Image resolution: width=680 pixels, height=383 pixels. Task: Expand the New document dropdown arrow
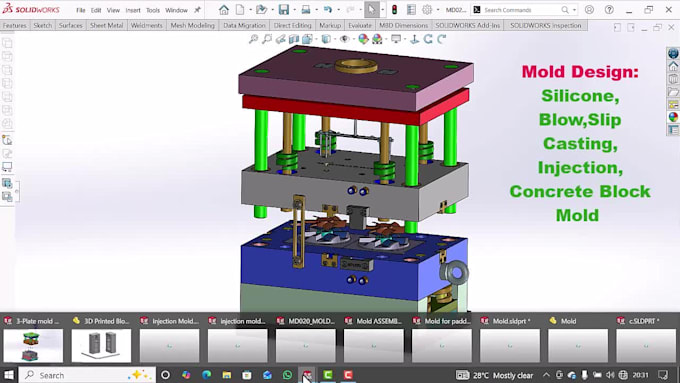pos(250,10)
